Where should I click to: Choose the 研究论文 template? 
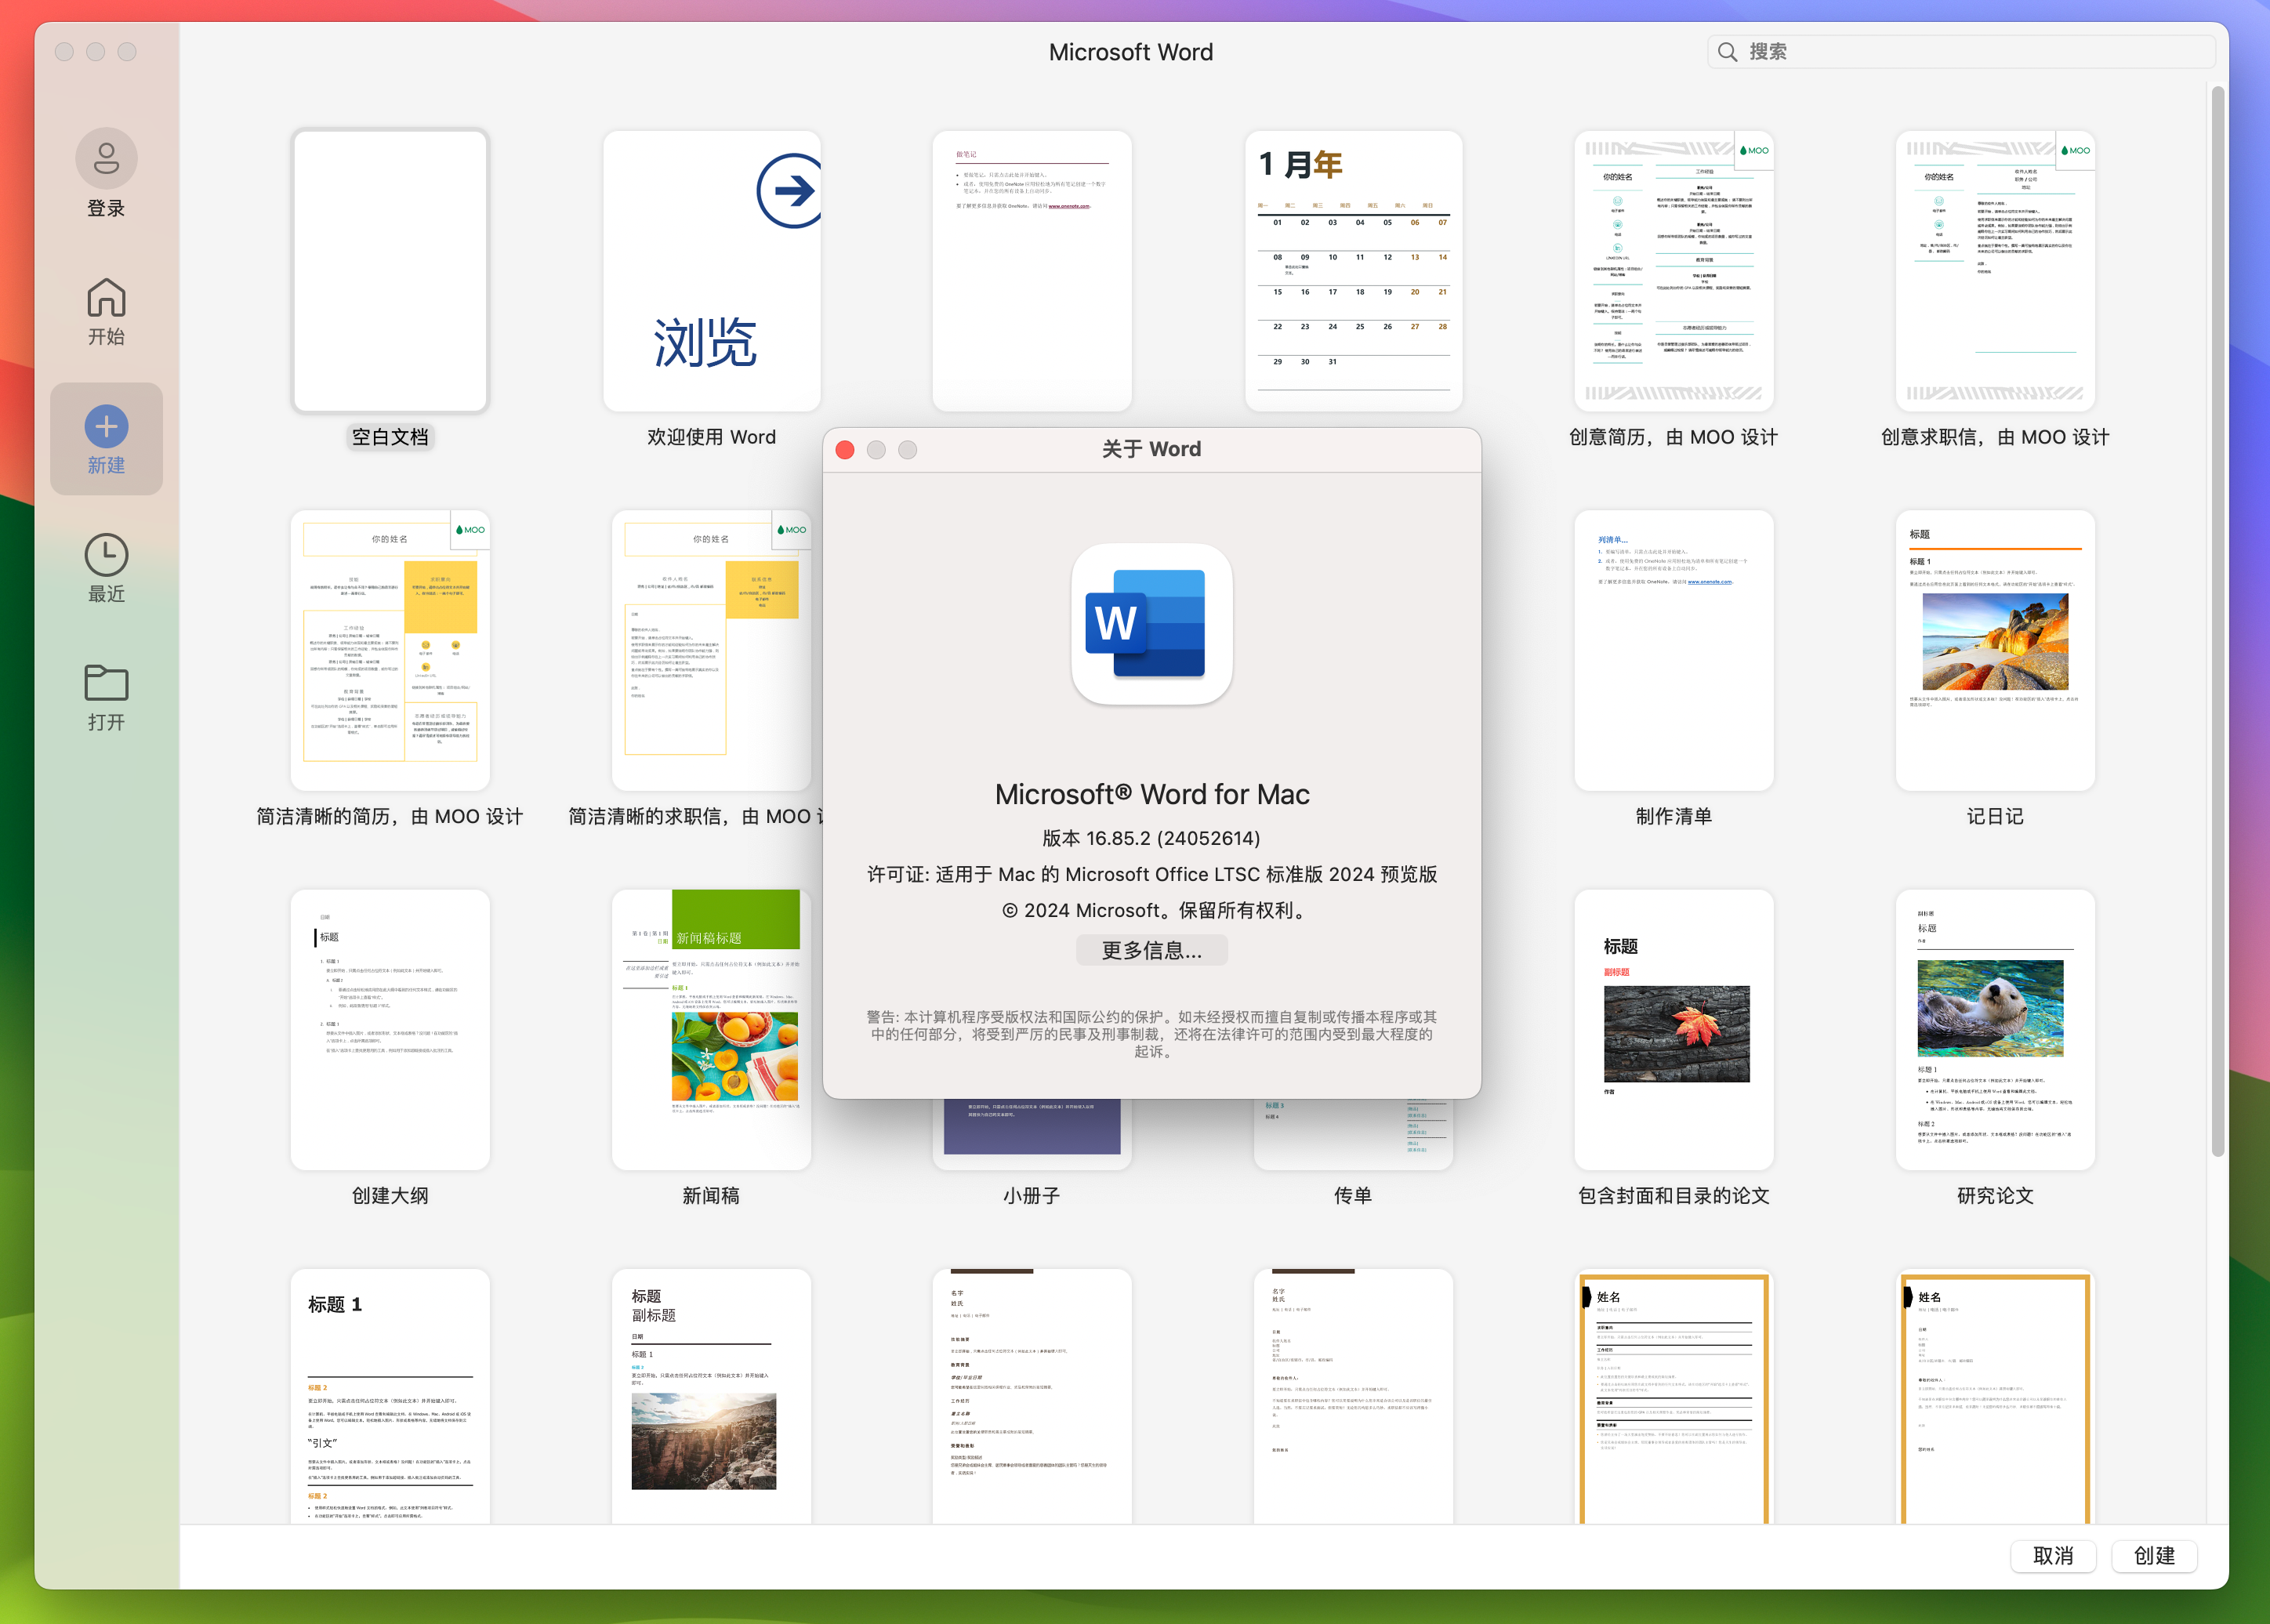pyautogui.click(x=1995, y=1030)
